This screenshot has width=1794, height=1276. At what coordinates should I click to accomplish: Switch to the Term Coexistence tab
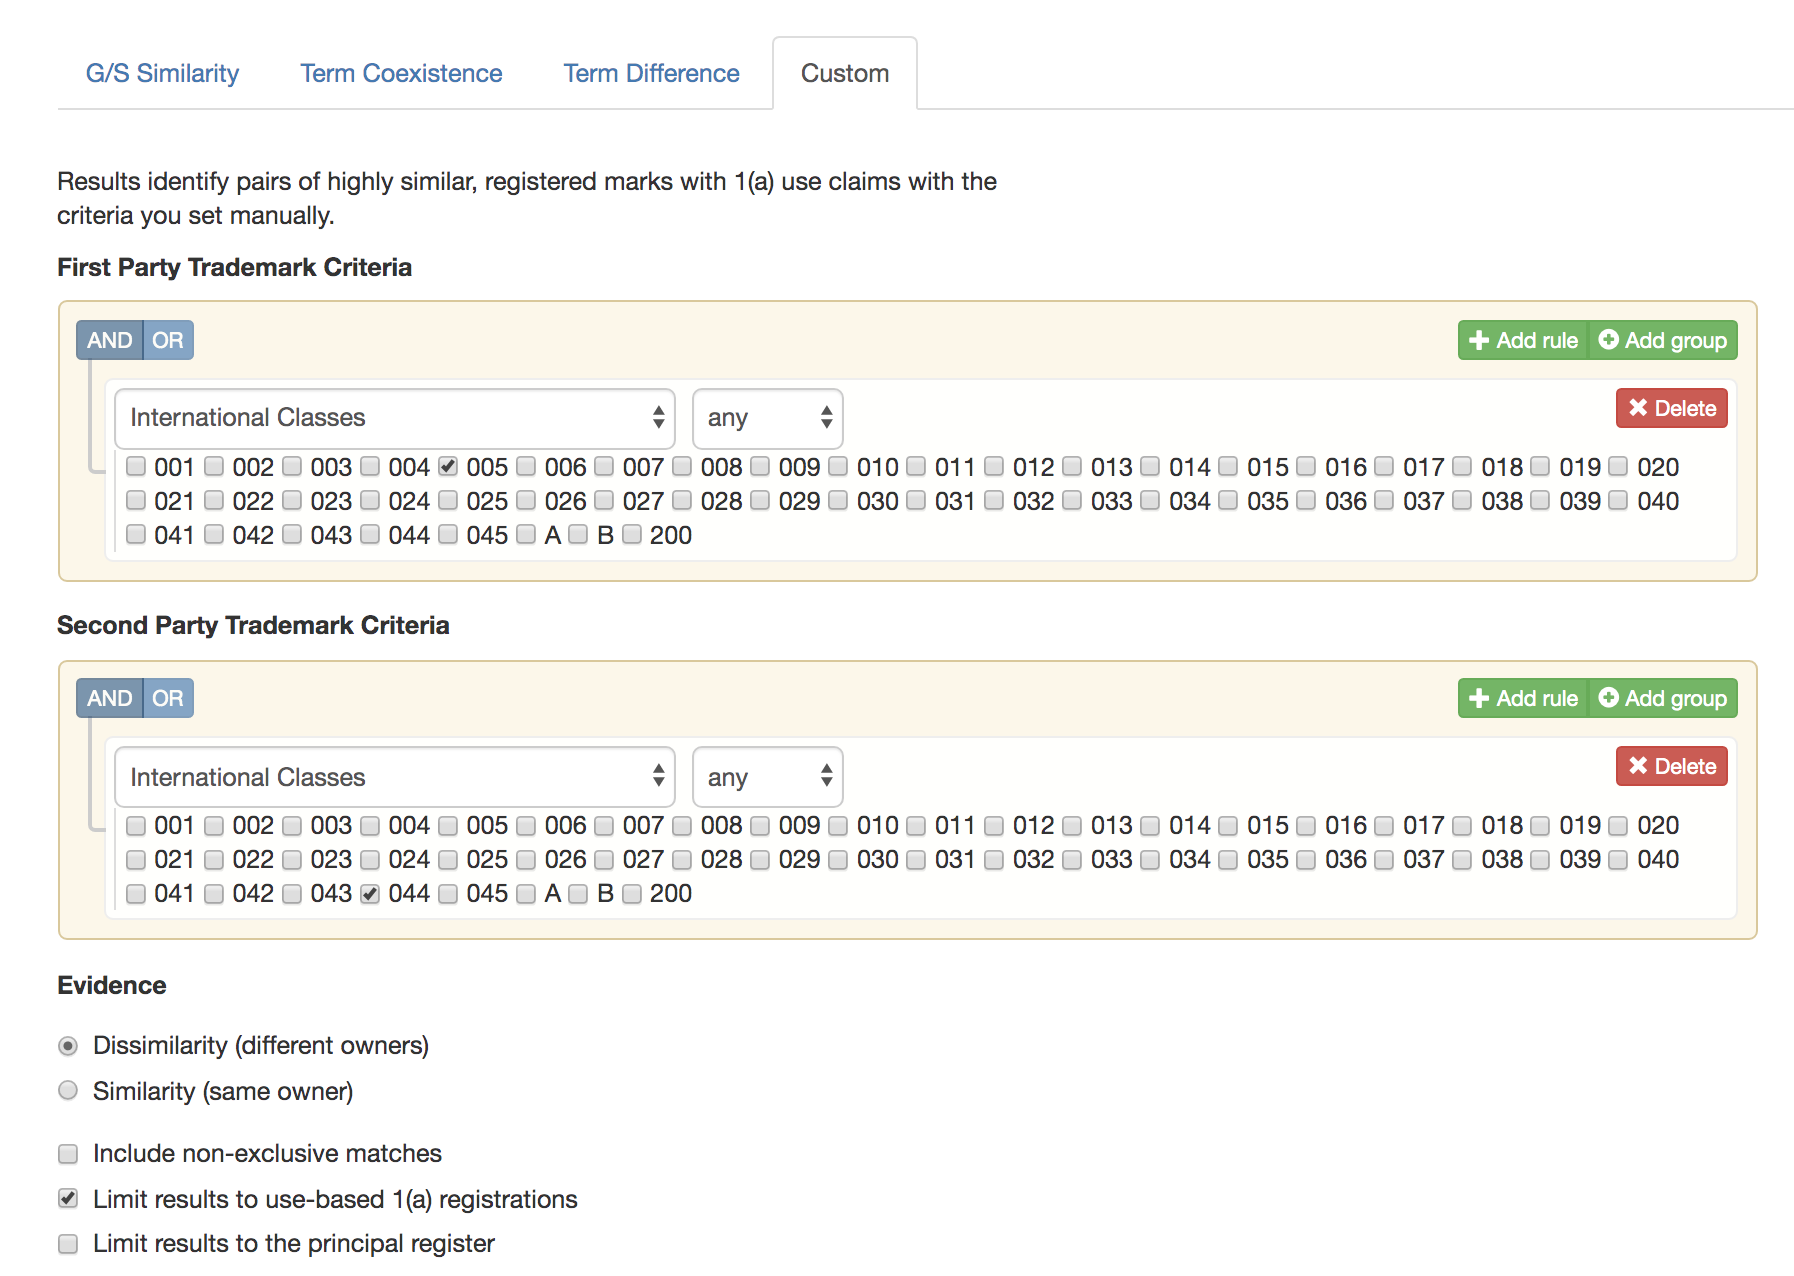point(401,73)
